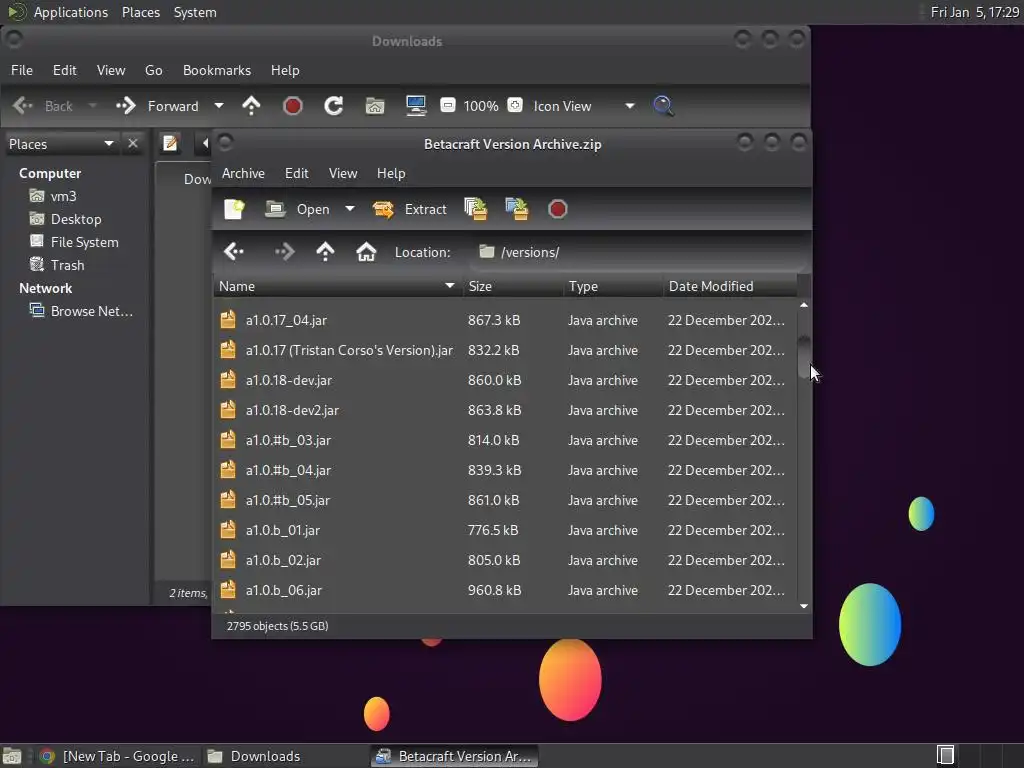Open the Help menu in the Downloads window
This screenshot has height=768, width=1024.
pyautogui.click(x=285, y=70)
